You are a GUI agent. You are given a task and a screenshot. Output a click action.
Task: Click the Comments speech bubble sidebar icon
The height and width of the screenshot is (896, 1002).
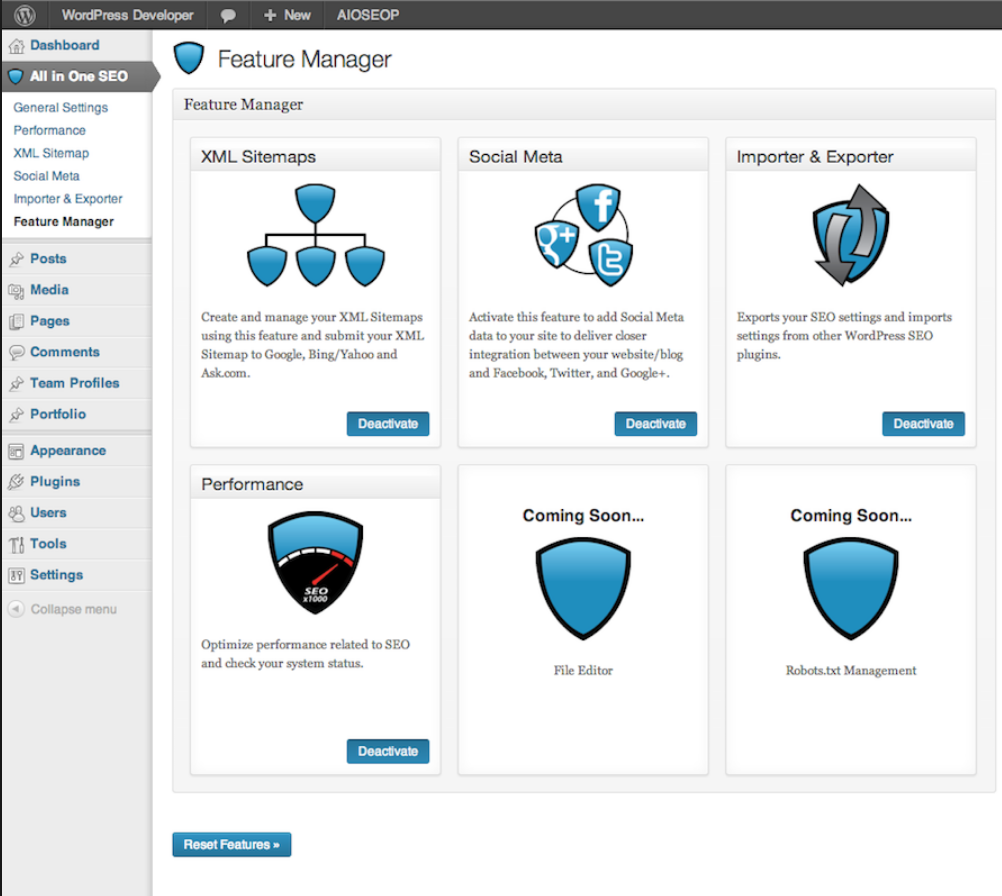coord(17,352)
